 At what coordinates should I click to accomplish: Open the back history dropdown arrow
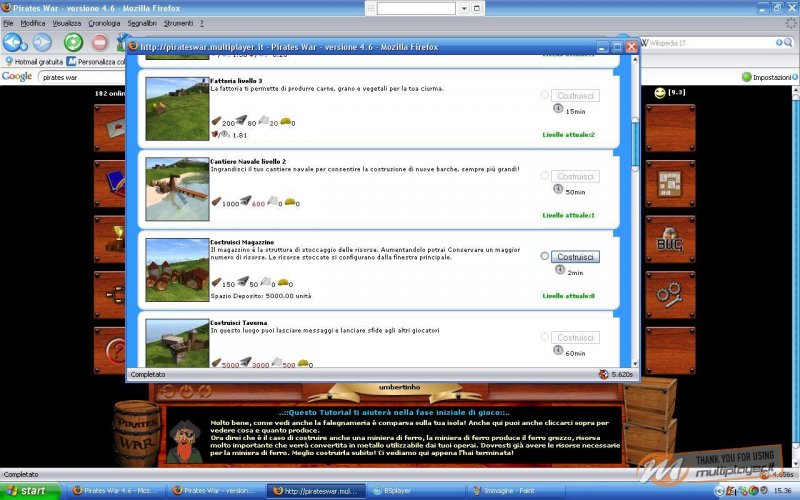[x=24, y=46]
